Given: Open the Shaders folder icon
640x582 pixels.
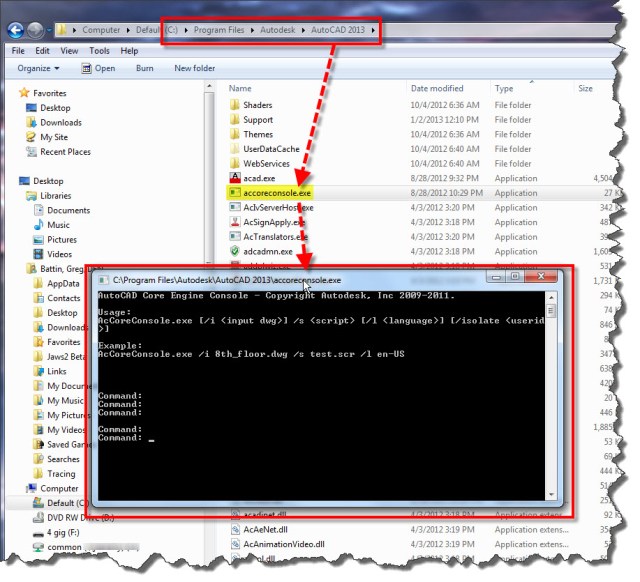Looking at the screenshot, I should 234,105.
